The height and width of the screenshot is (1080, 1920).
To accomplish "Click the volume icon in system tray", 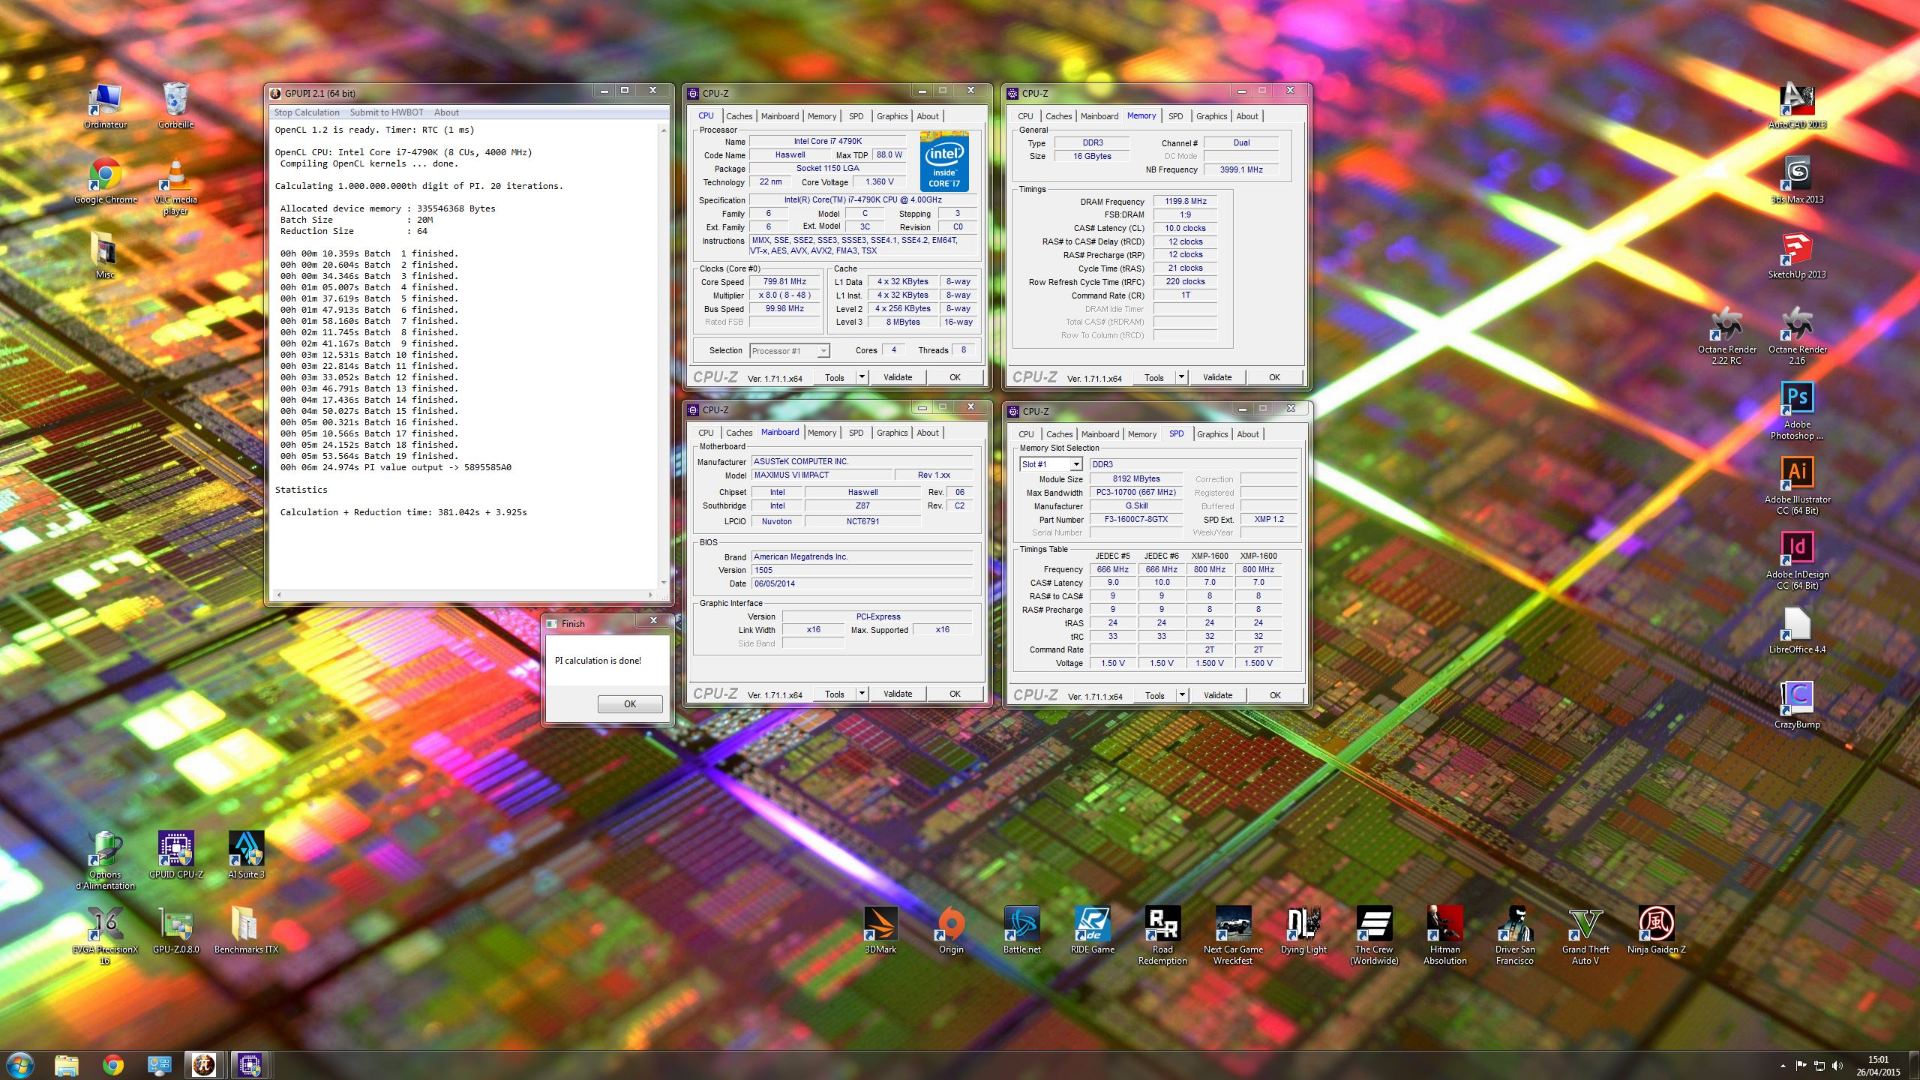I will point(1837,1065).
